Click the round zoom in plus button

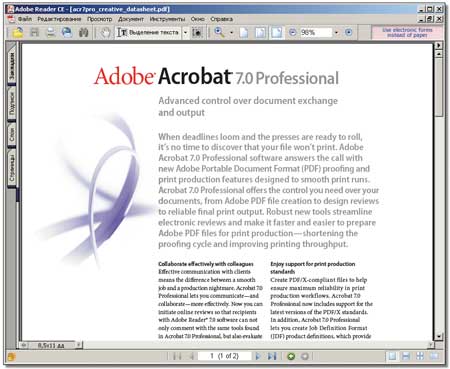tap(348, 32)
